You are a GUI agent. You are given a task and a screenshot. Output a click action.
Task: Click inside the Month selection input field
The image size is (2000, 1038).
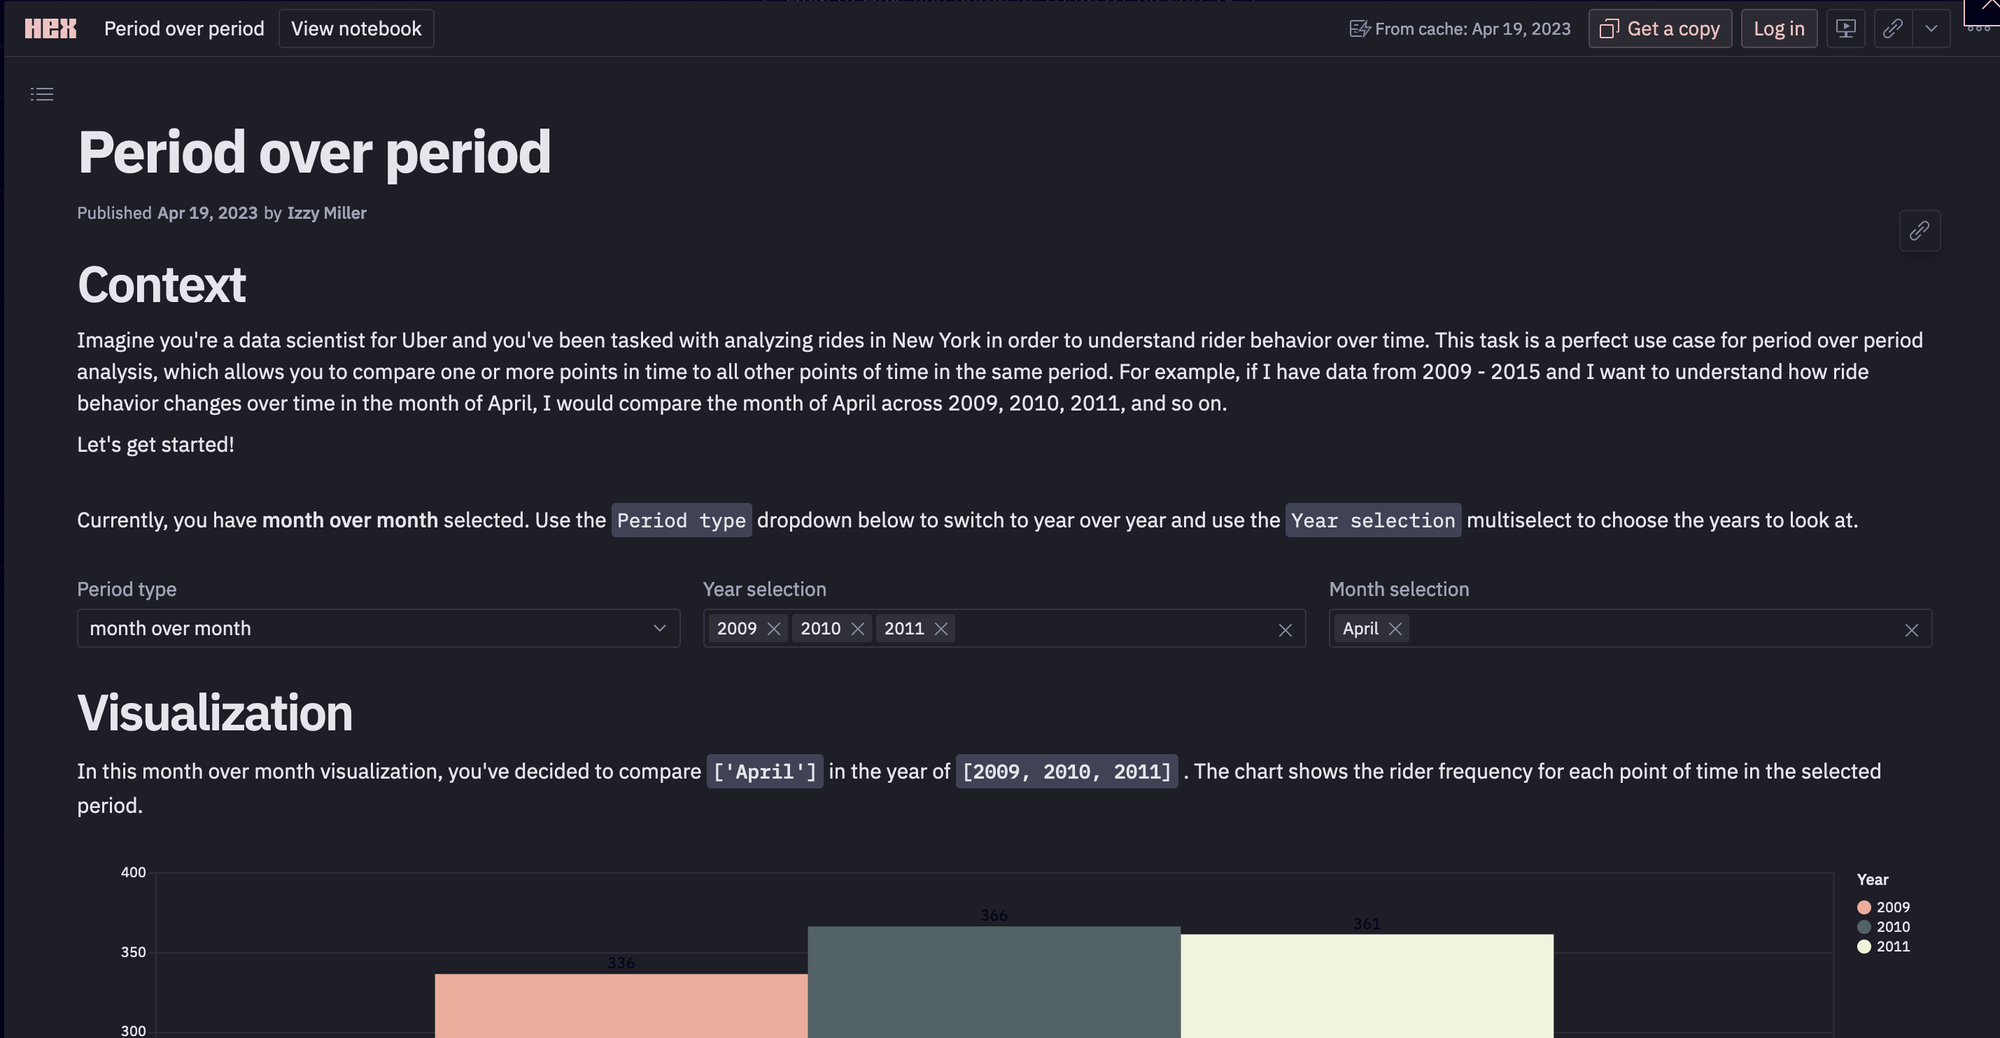pos(1650,628)
